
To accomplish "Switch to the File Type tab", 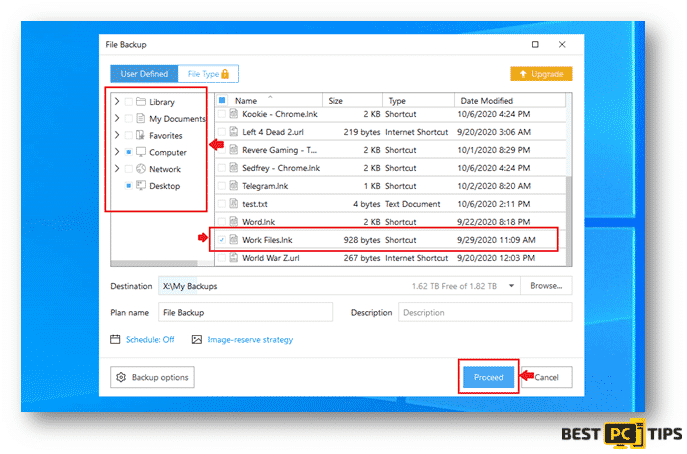I will pos(208,74).
